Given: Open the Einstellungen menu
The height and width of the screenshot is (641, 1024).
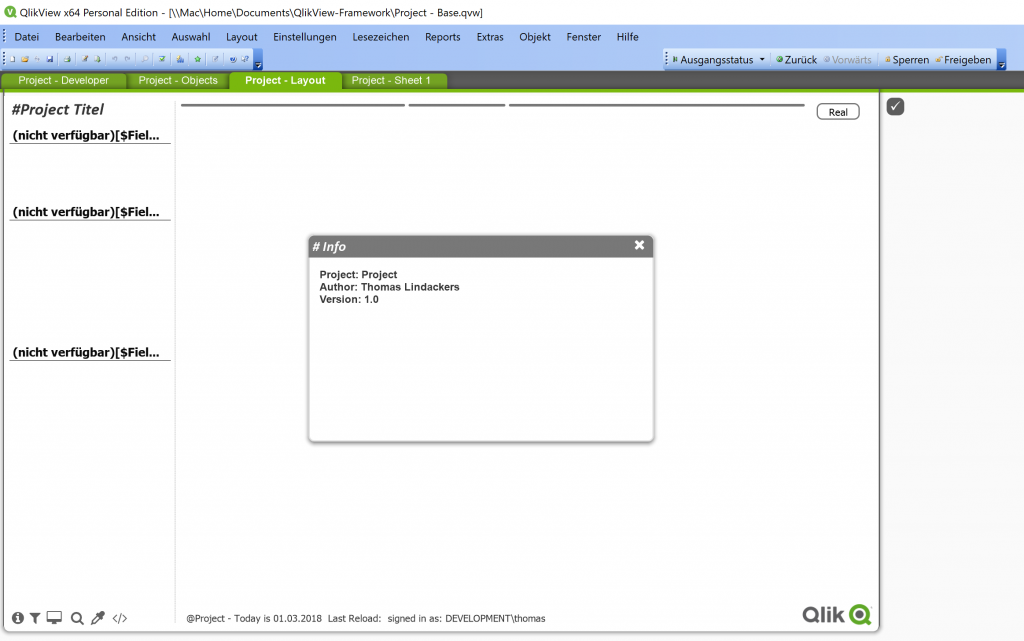Looking at the screenshot, I should pyautogui.click(x=304, y=37).
